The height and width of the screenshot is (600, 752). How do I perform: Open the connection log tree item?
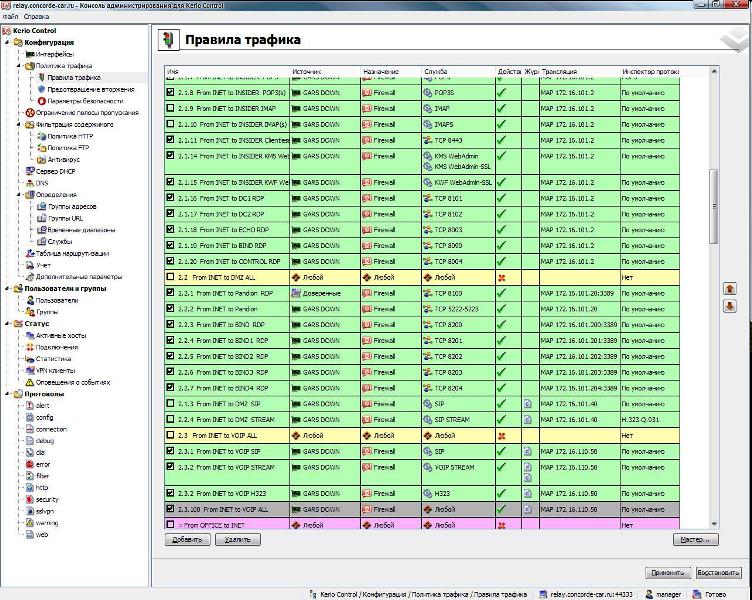click(51, 429)
